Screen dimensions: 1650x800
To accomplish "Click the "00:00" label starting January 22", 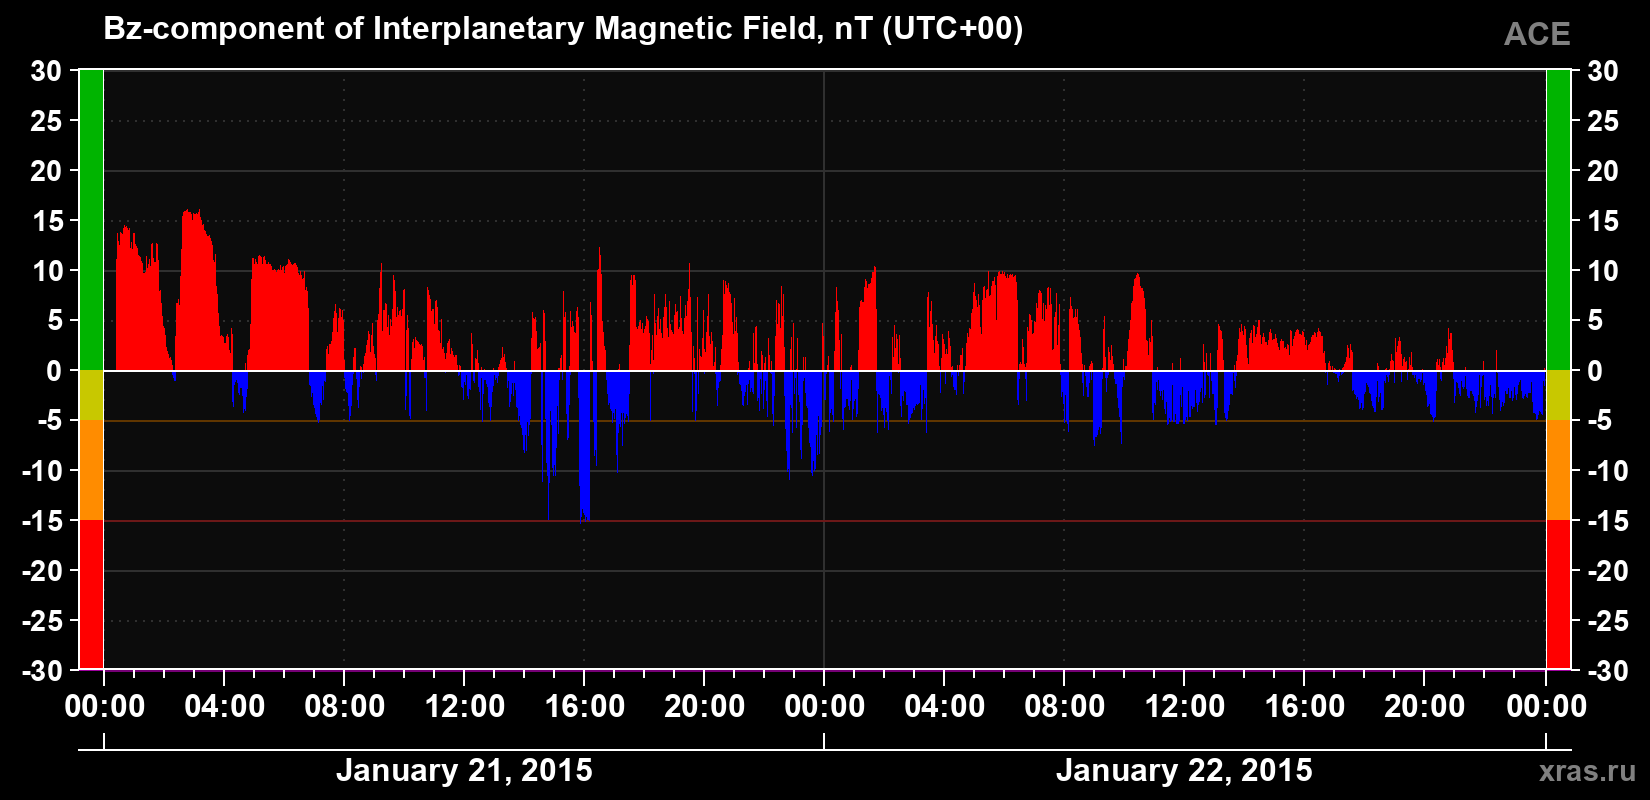I will 824,707.
